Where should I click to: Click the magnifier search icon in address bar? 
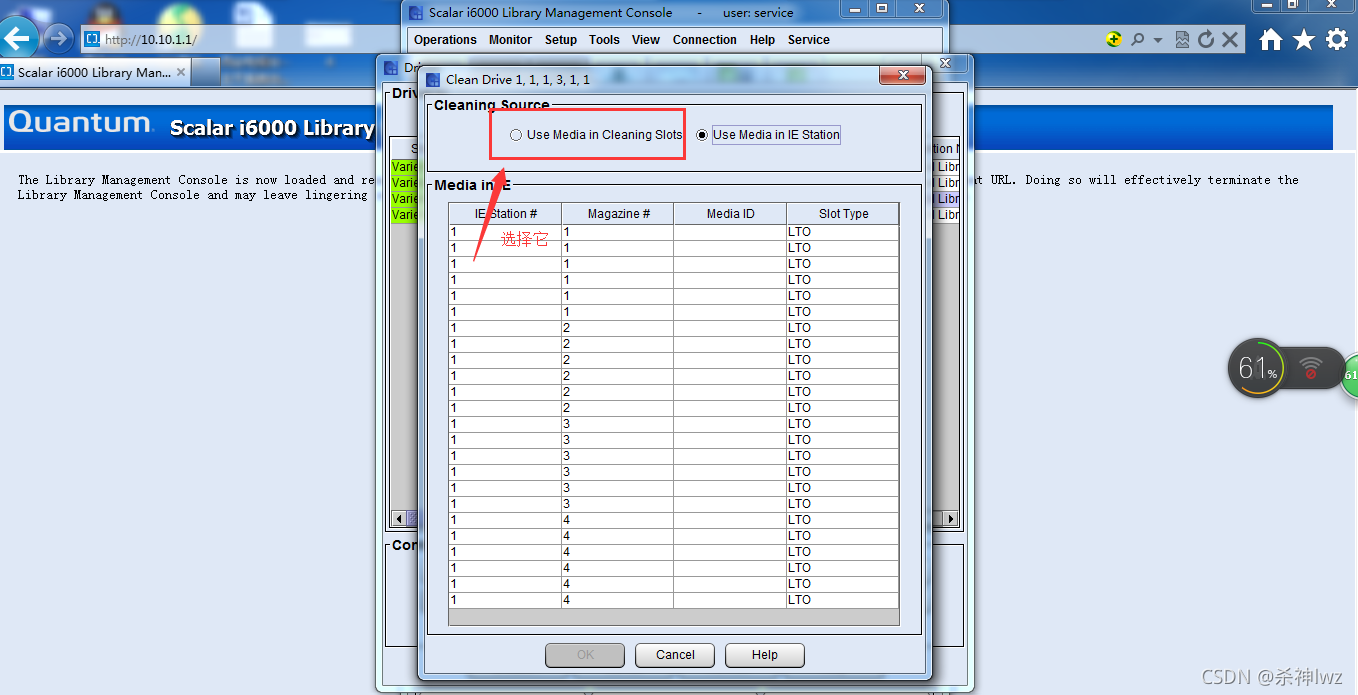coord(1137,39)
